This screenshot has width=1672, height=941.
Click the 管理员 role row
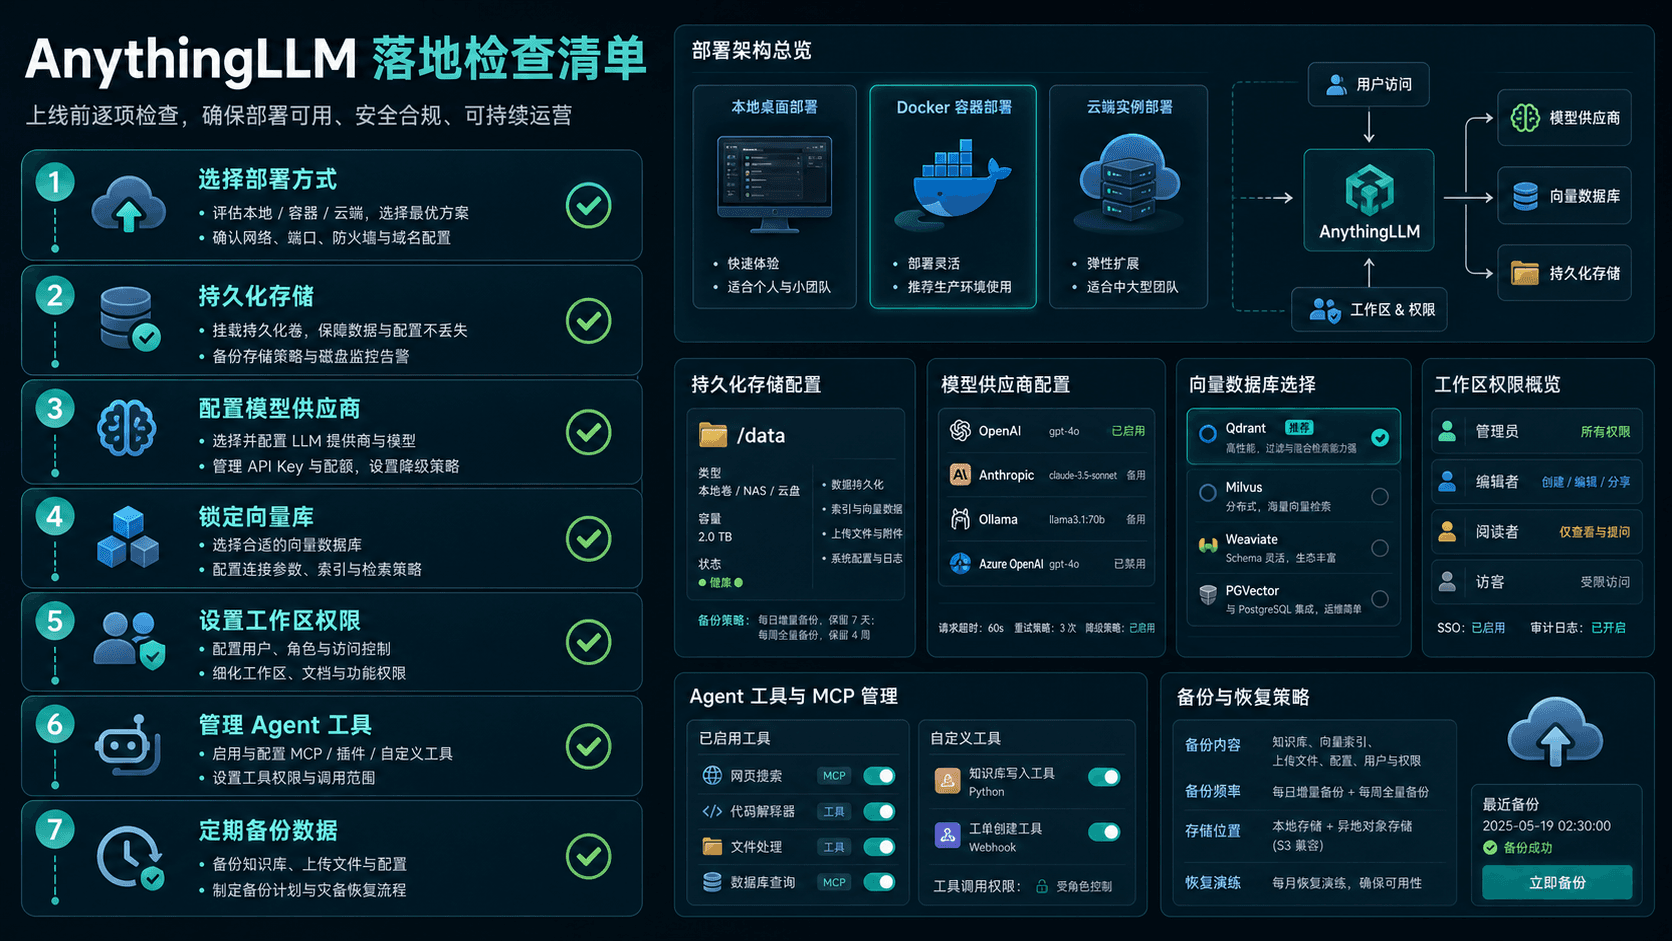tap(1537, 431)
